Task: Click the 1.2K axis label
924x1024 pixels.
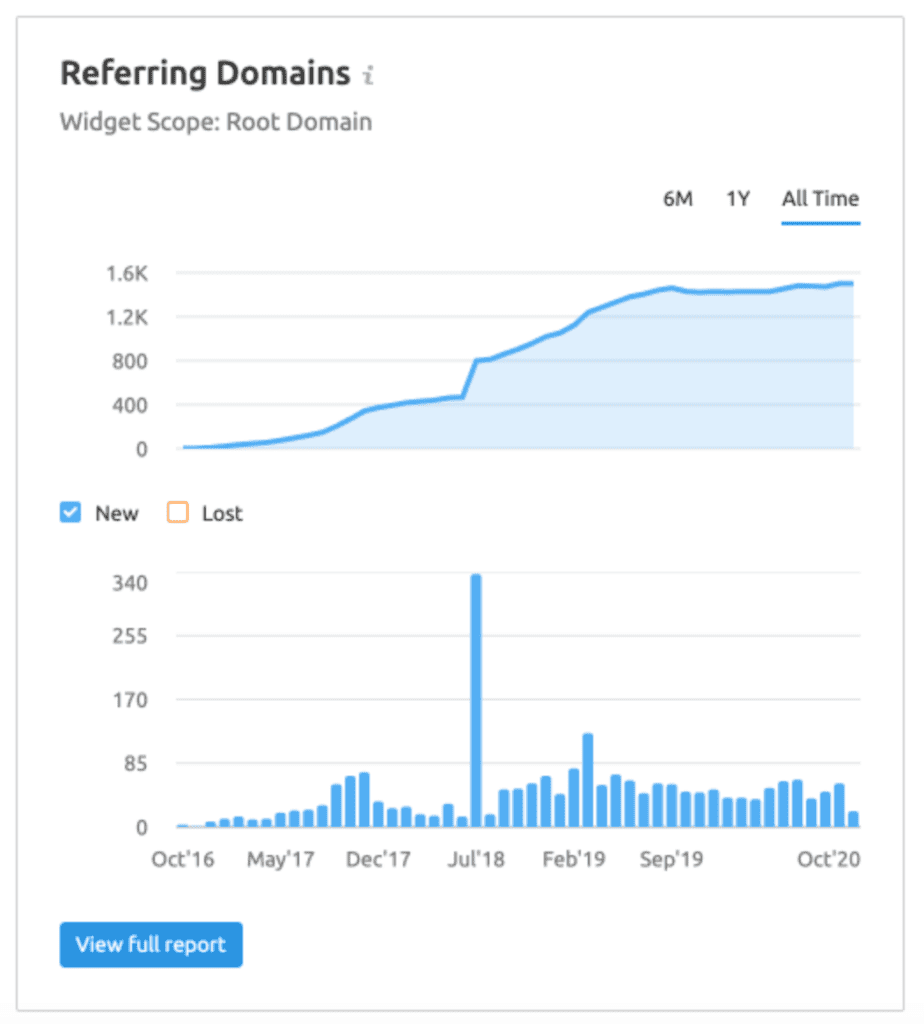Action: coord(127,318)
